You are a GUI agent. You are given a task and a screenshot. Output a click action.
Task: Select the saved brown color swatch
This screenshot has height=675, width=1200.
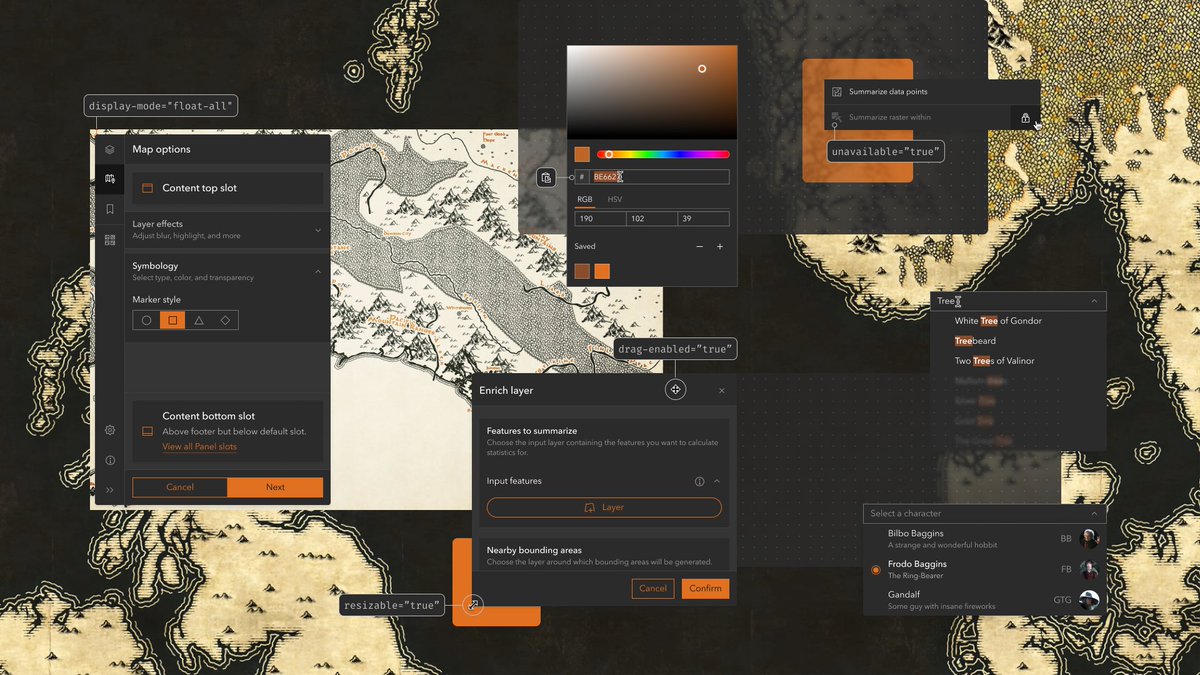click(581, 270)
